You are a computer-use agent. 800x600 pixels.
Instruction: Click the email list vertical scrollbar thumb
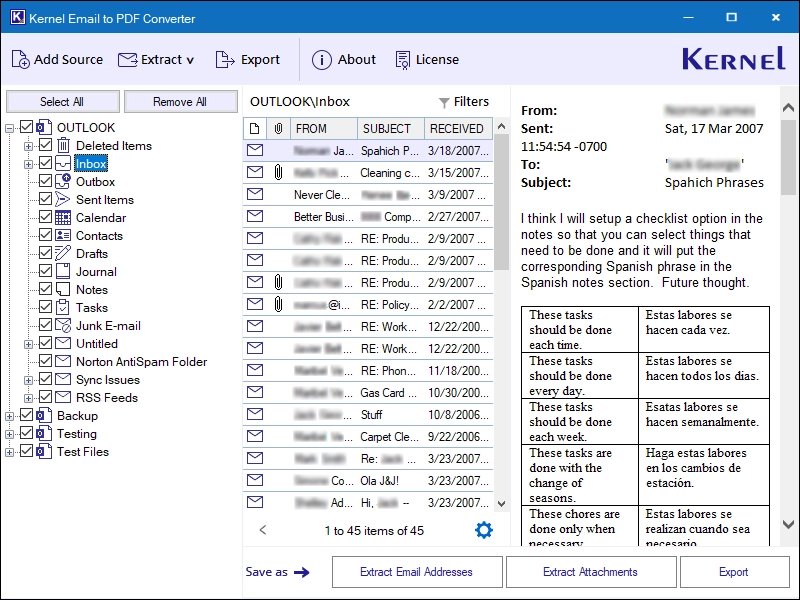click(x=502, y=202)
